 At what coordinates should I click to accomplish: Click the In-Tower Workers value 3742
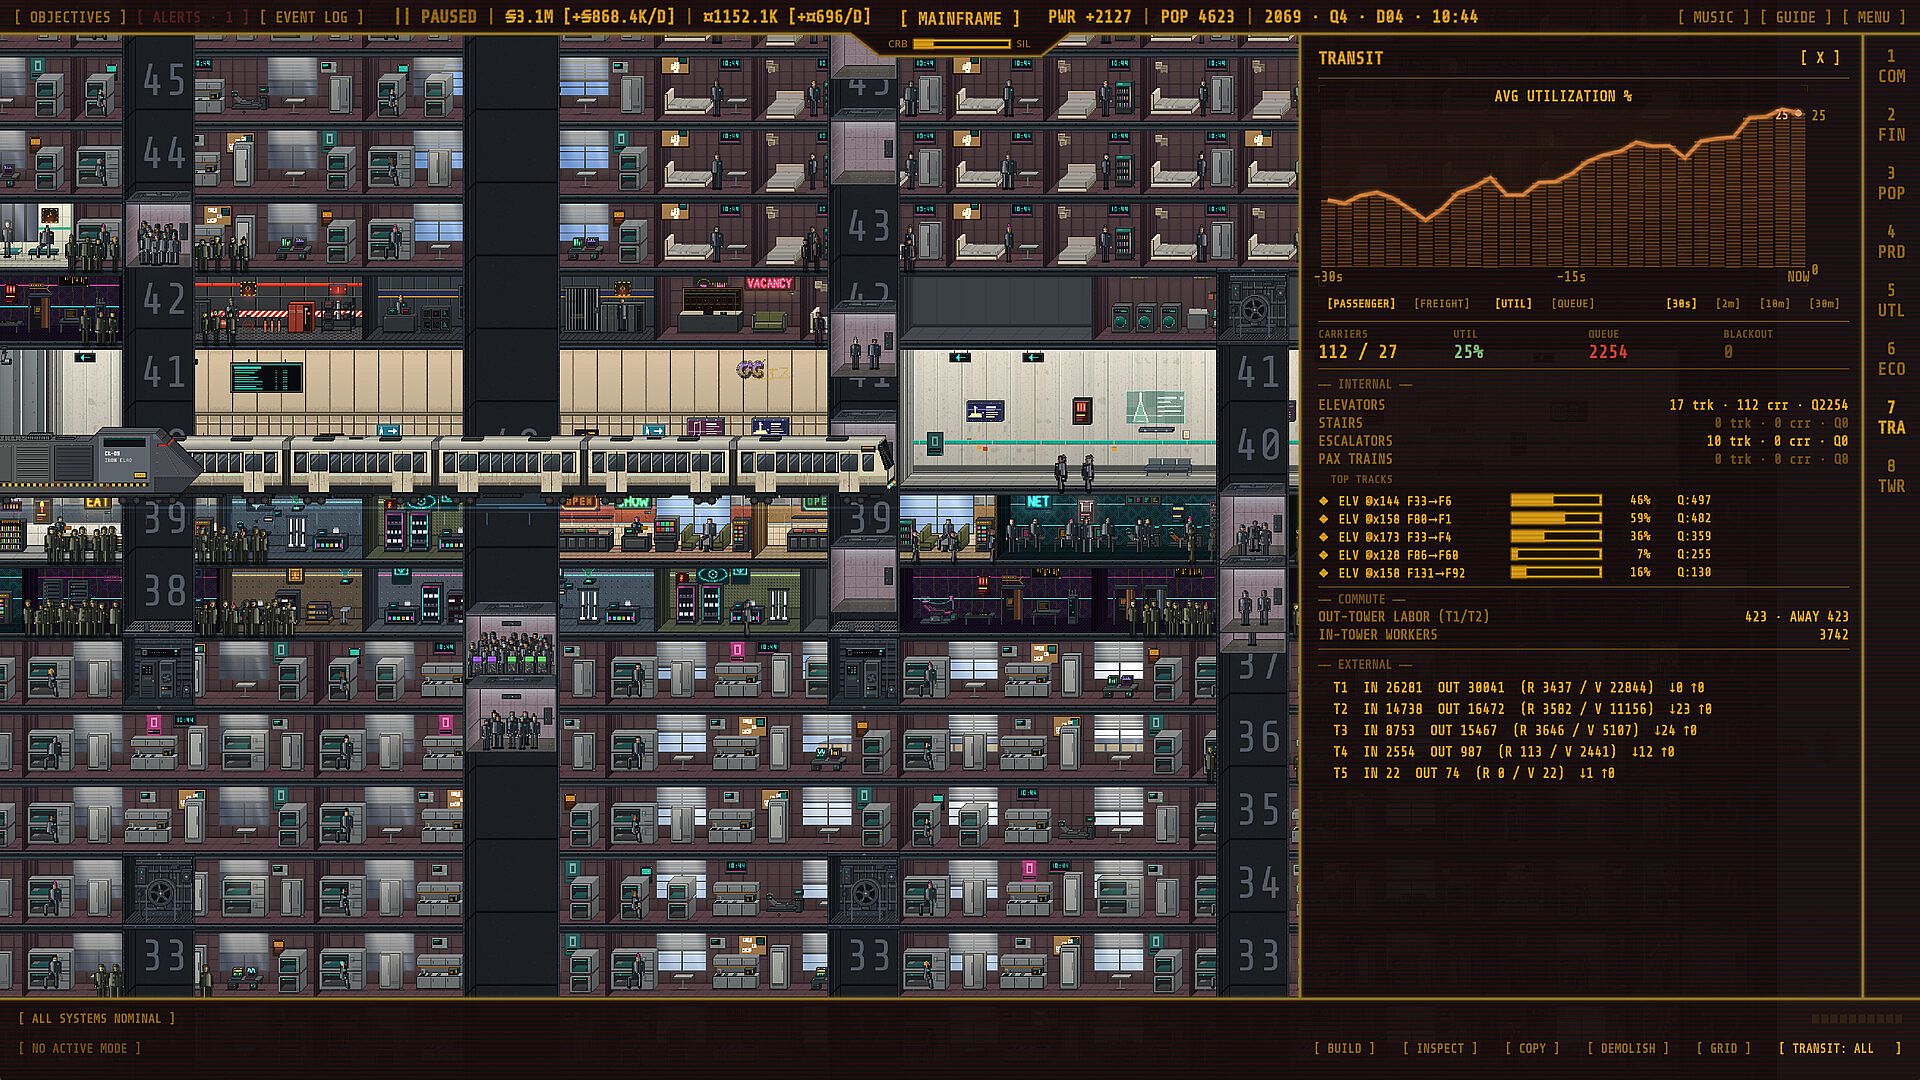point(1834,635)
